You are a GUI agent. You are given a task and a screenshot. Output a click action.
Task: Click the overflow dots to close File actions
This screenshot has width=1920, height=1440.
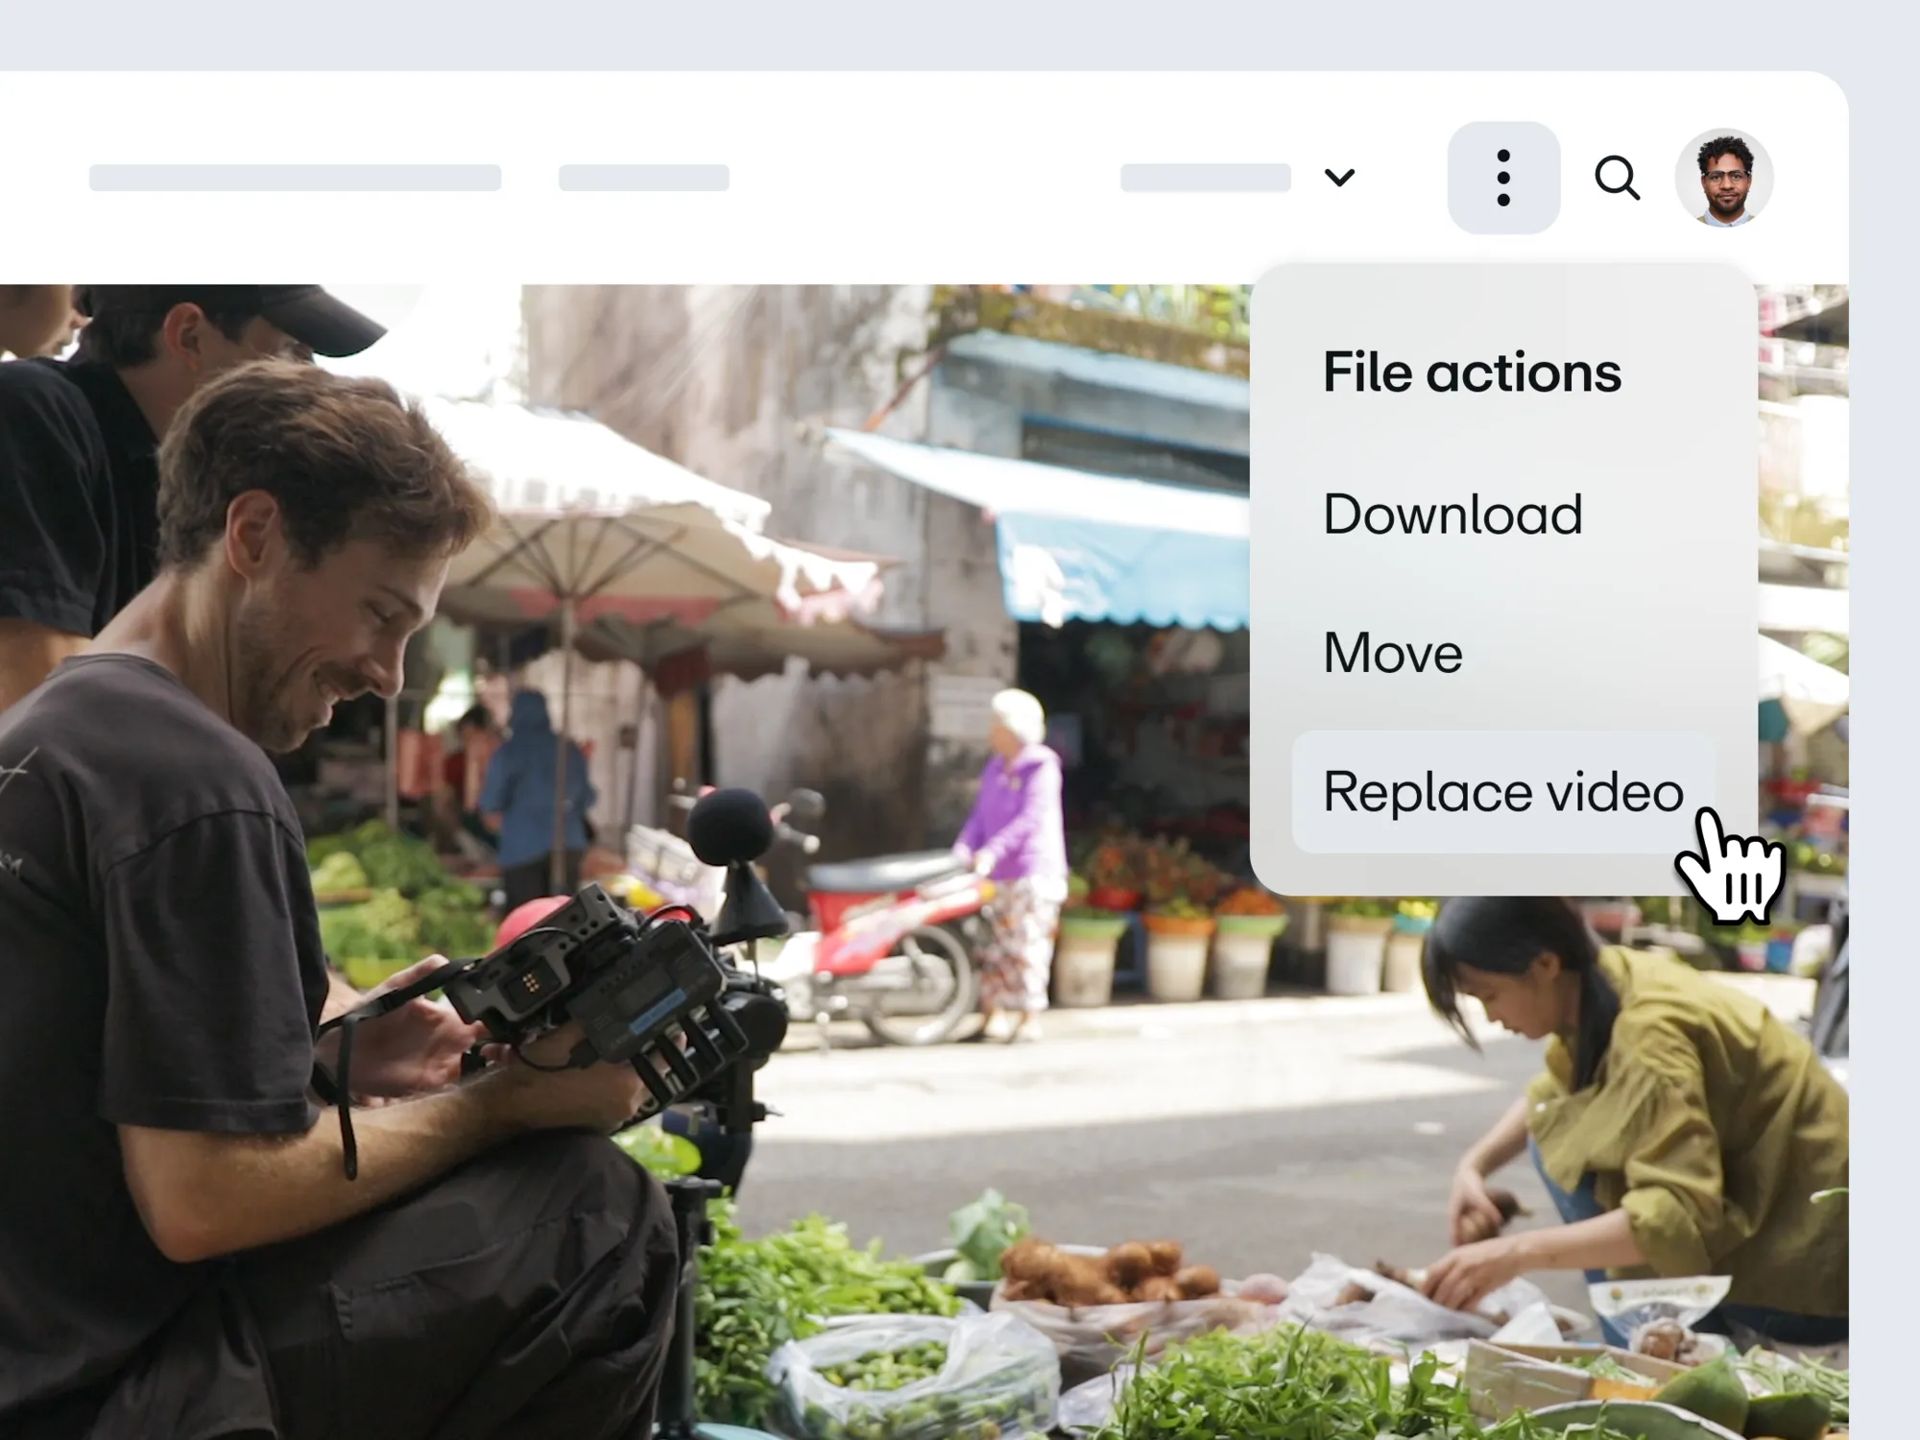(1503, 176)
